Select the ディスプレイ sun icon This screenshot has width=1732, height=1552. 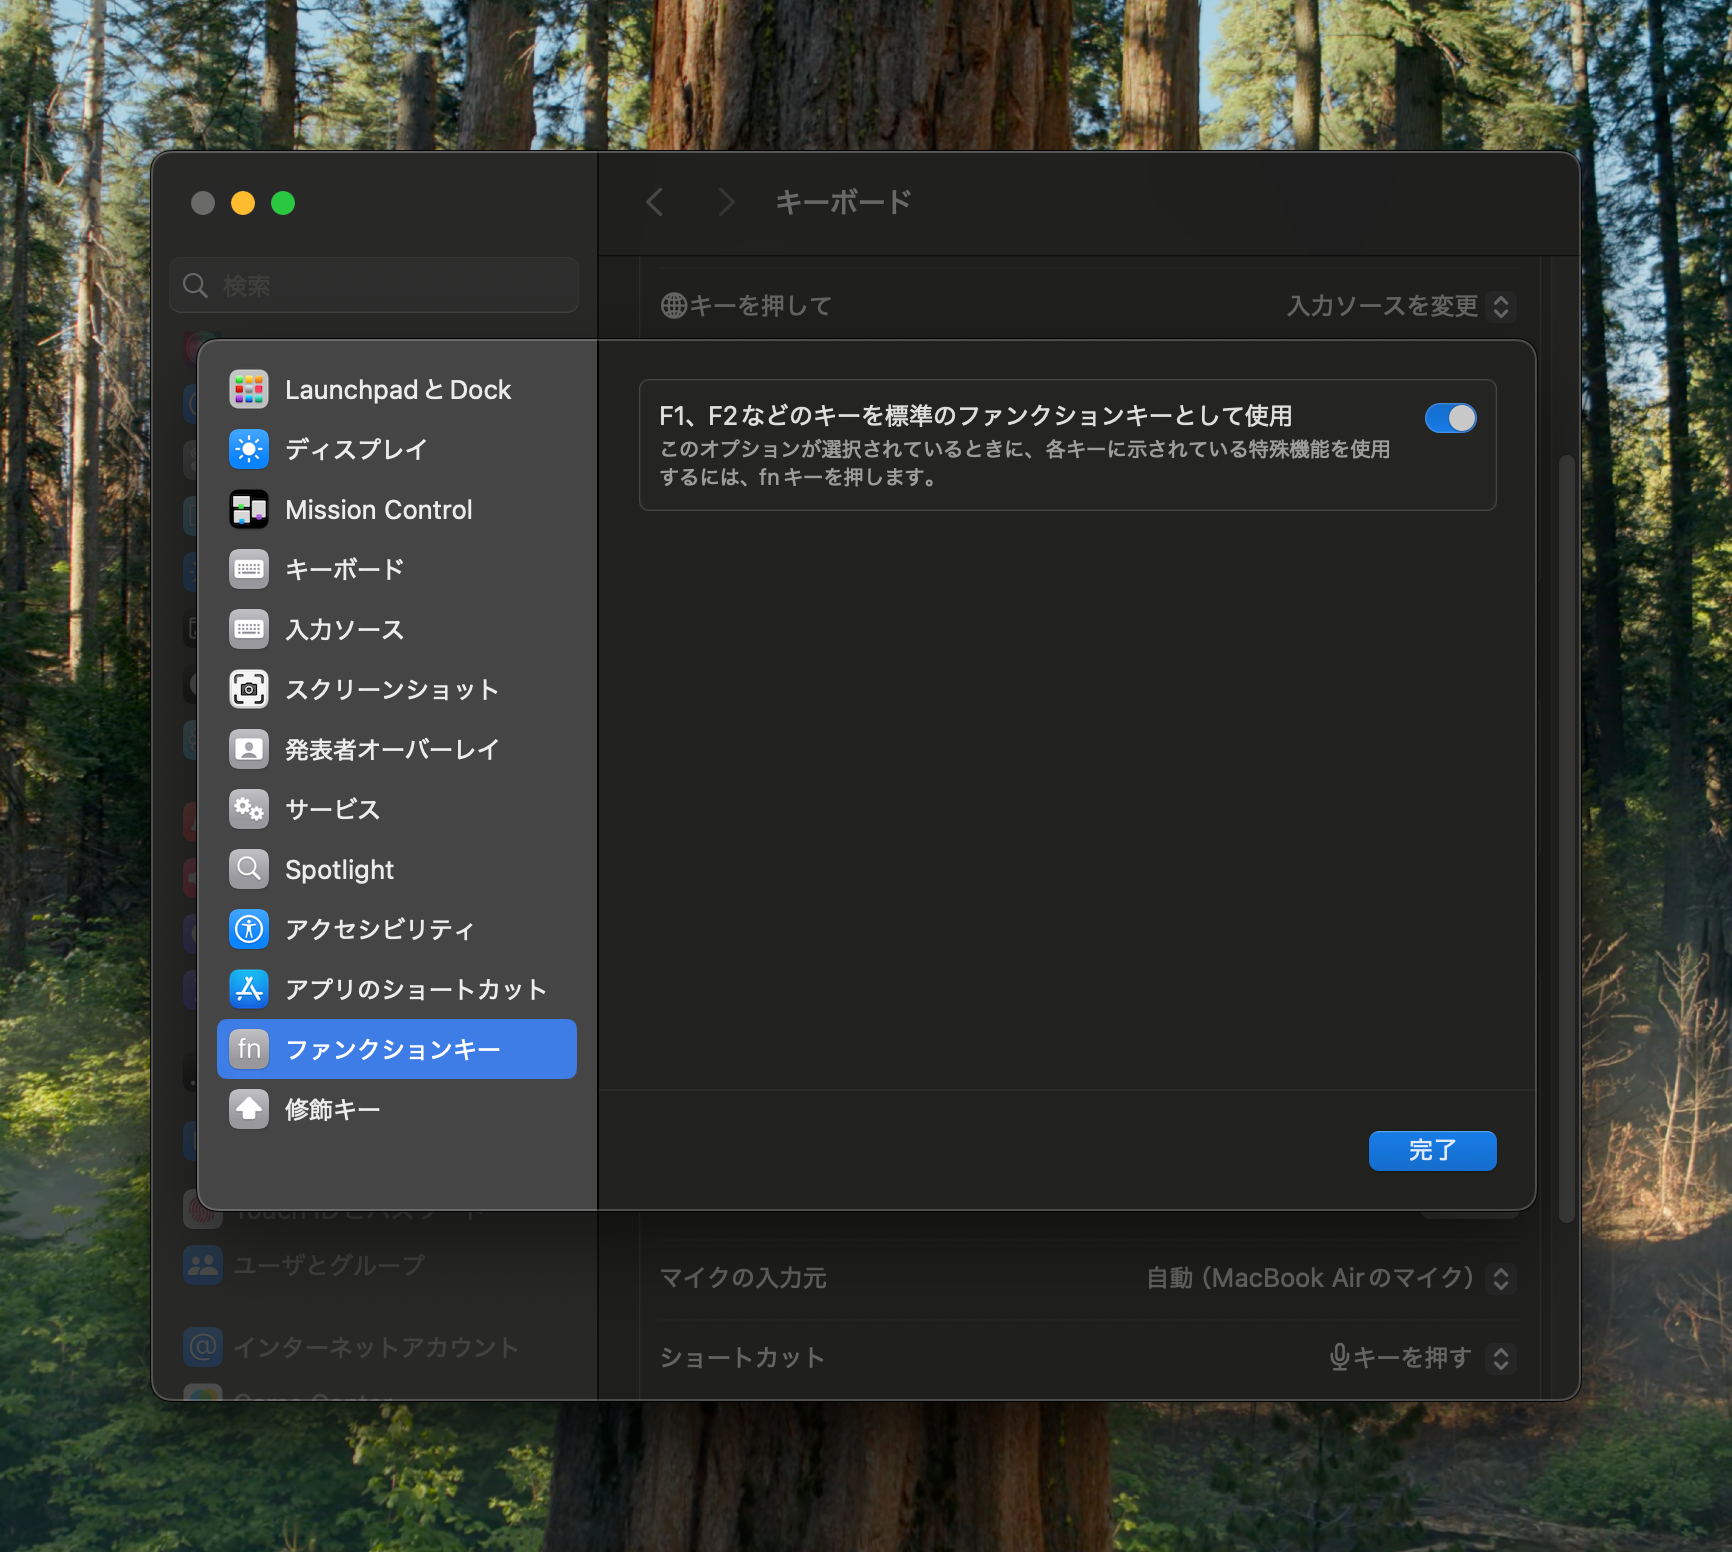pyautogui.click(x=249, y=449)
